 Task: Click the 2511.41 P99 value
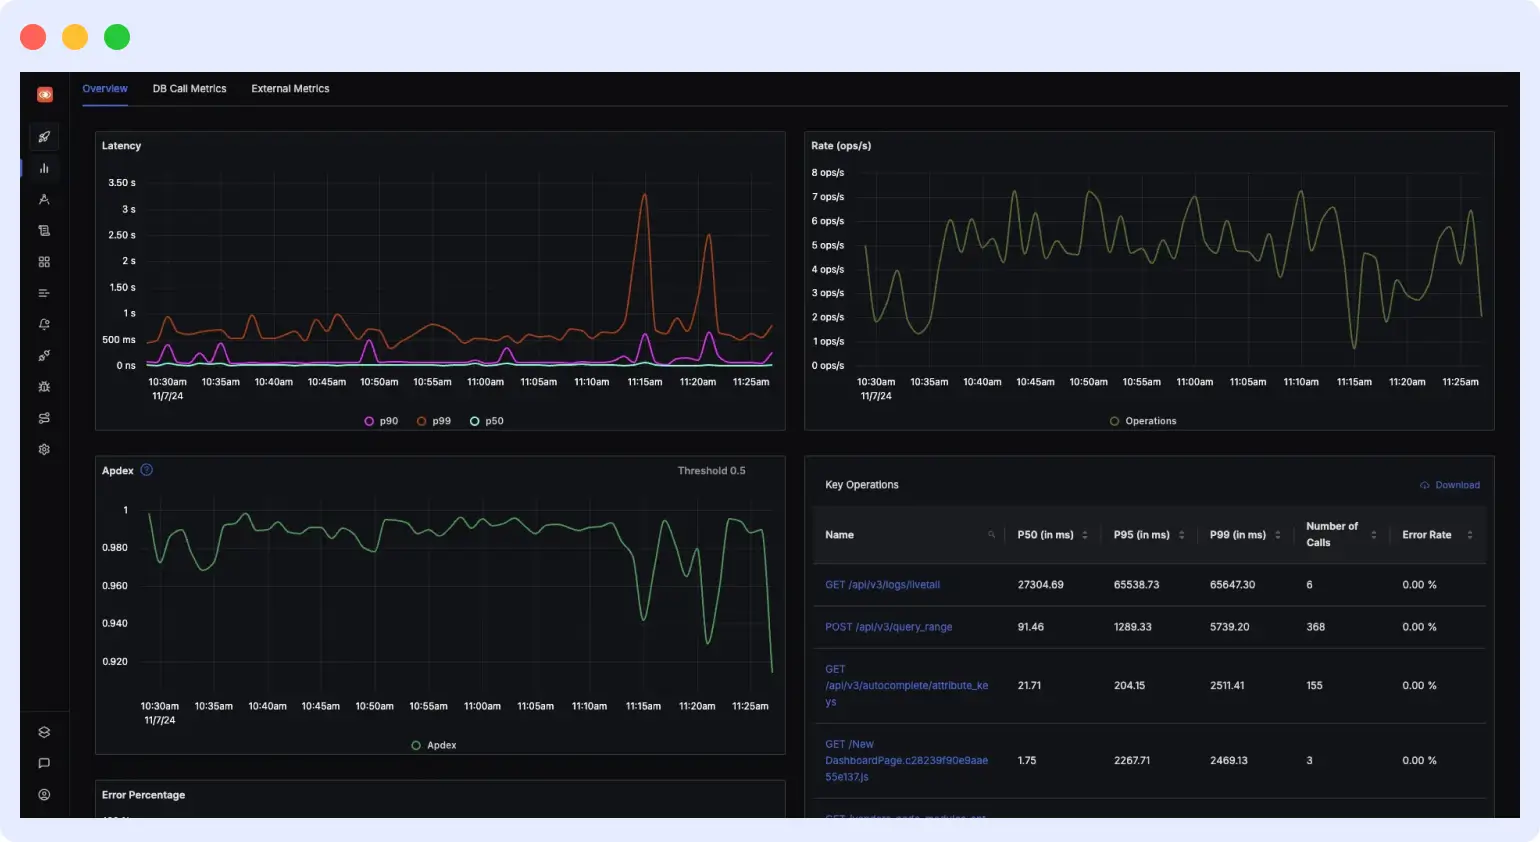point(1227,686)
